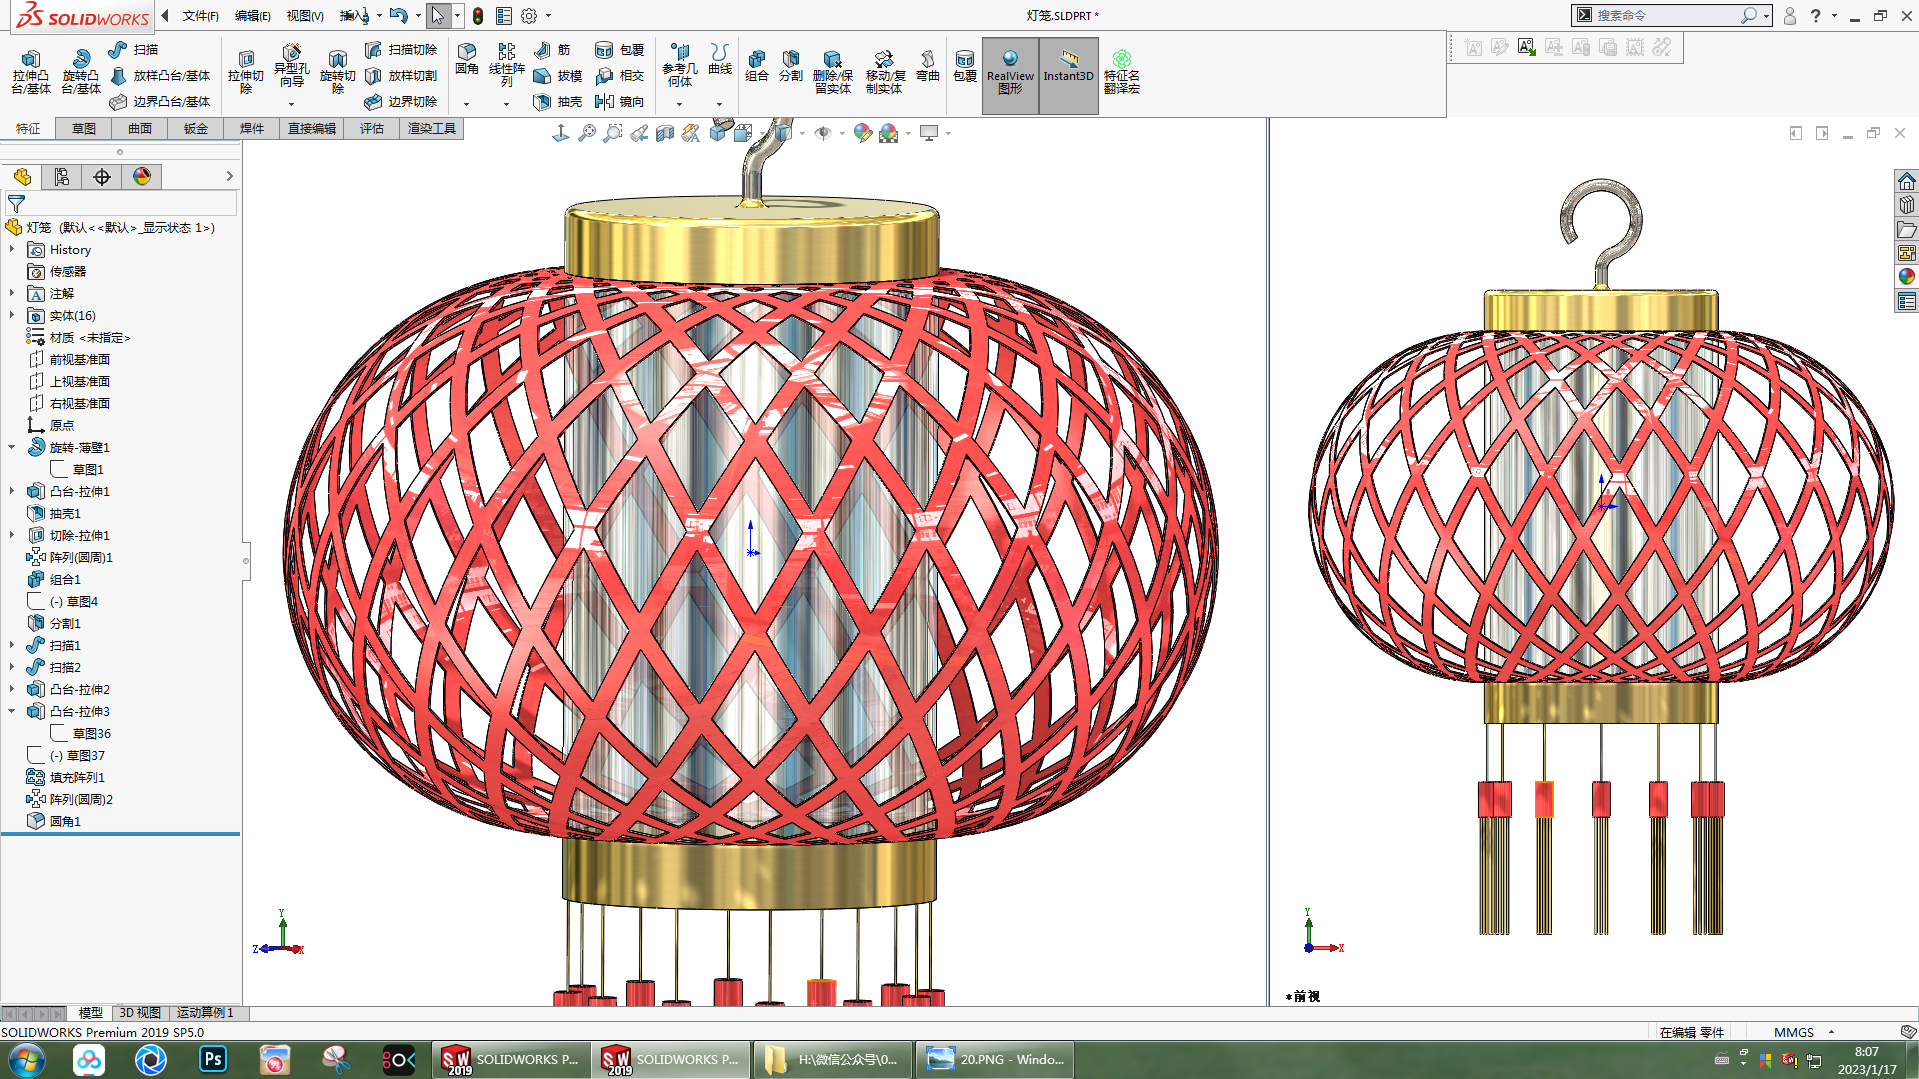Click the 相交 intersect tool
Viewport: 1919px width, 1079px height.
(x=619, y=75)
